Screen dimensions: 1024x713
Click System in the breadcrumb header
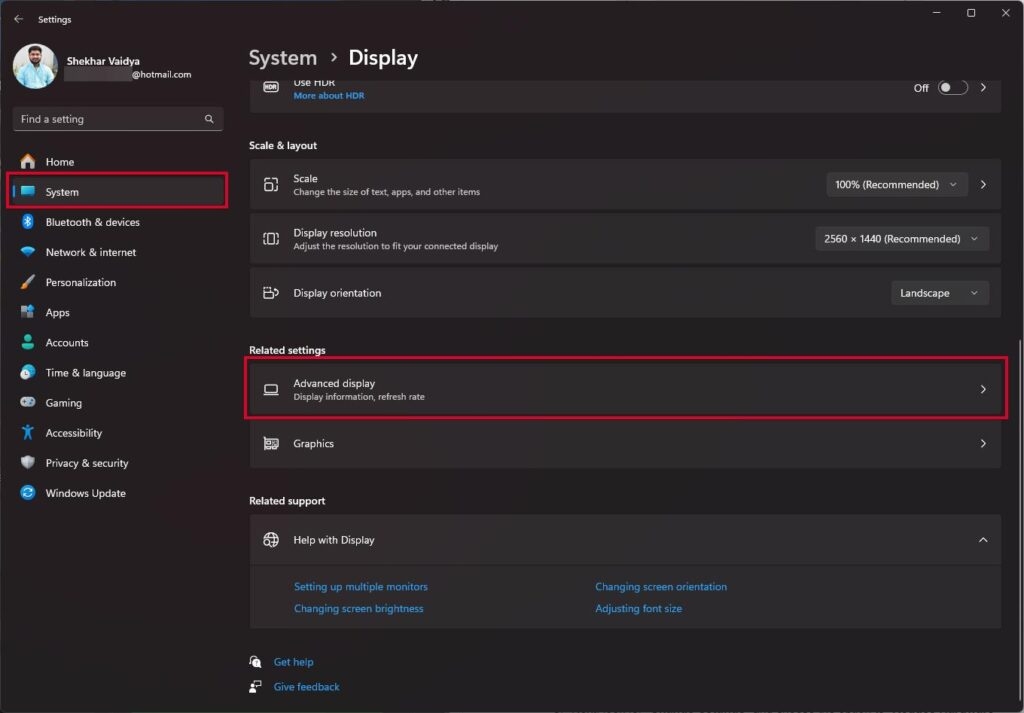coord(283,57)
